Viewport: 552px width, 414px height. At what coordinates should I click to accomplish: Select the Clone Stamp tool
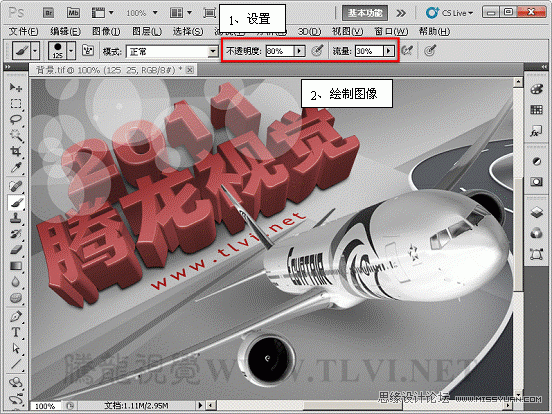16,218
